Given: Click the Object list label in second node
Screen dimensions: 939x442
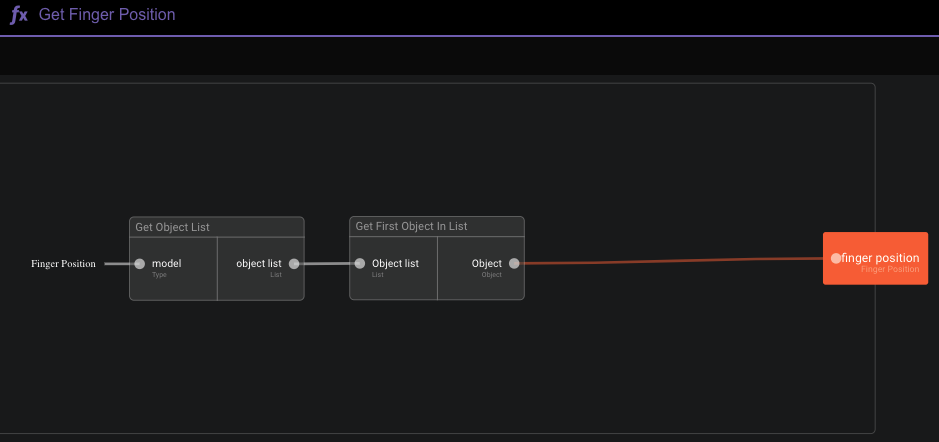Looking at the screenshot, I should pyautogui.click(x=395, y=263).
